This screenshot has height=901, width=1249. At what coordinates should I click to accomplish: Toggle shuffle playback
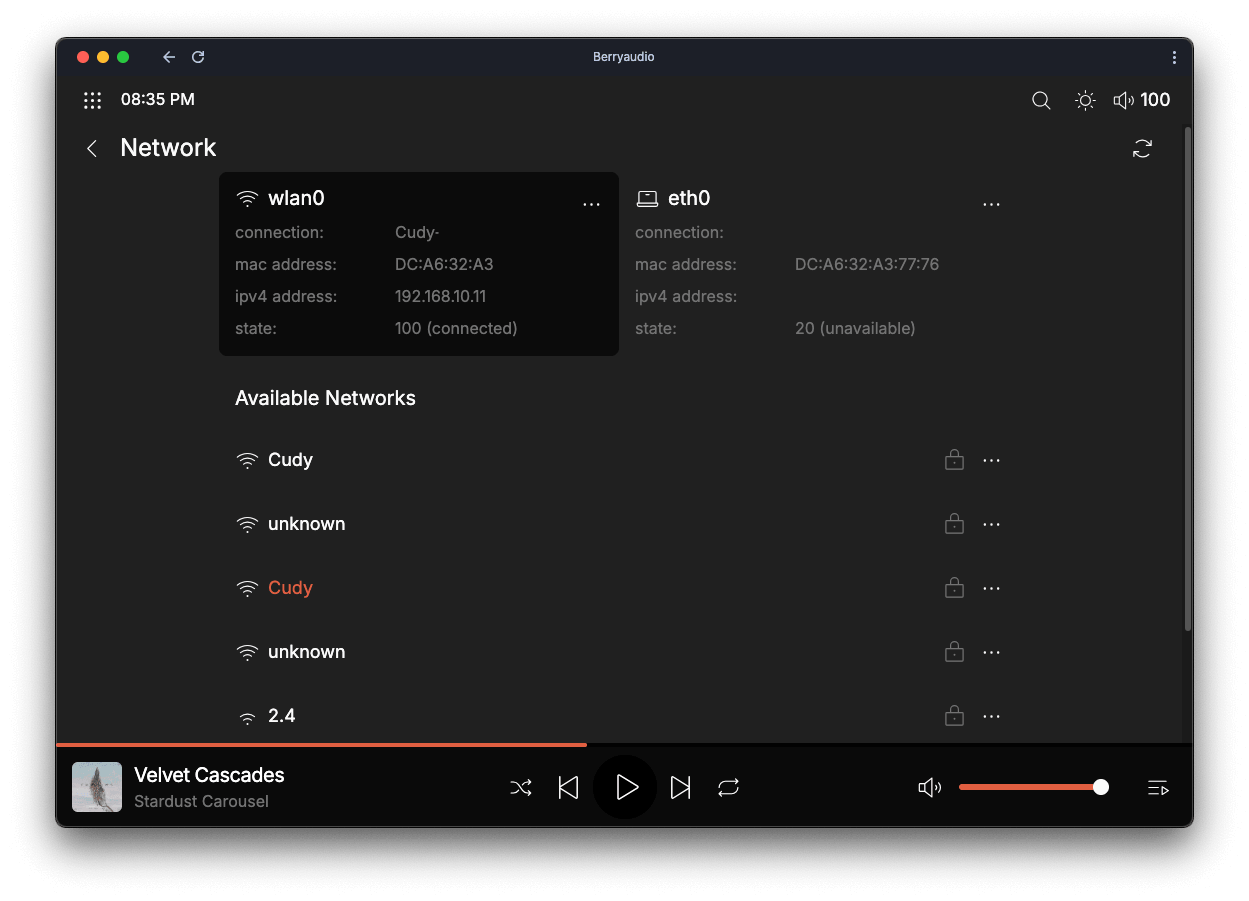point(521,788)
